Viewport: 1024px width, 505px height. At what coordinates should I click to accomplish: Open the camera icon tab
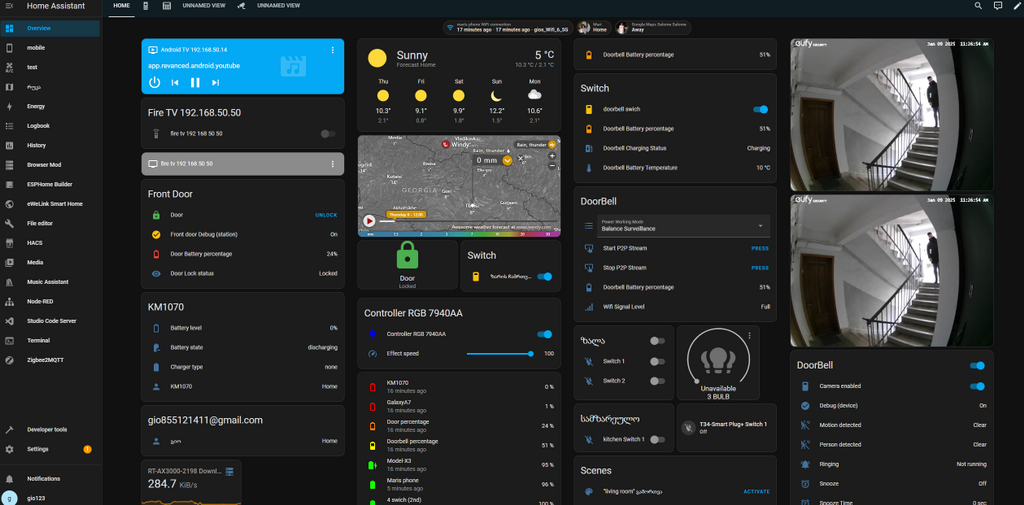pos(241,5)
